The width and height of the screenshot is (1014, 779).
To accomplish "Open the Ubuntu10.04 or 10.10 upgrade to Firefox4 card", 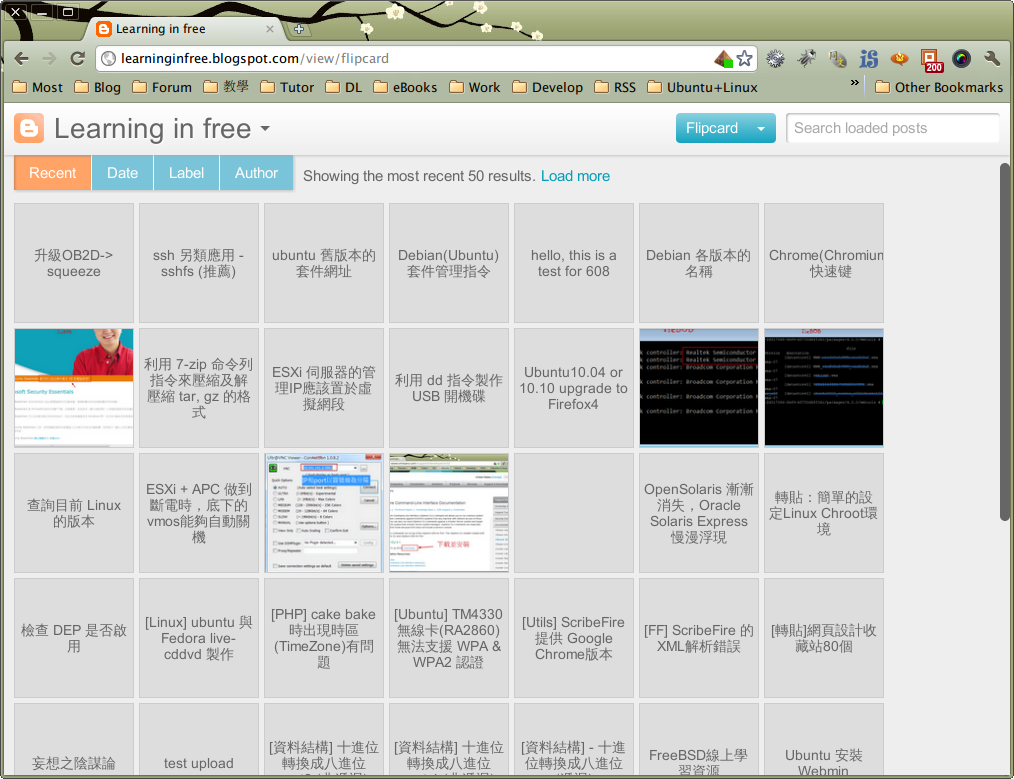I will pos(574,388).
